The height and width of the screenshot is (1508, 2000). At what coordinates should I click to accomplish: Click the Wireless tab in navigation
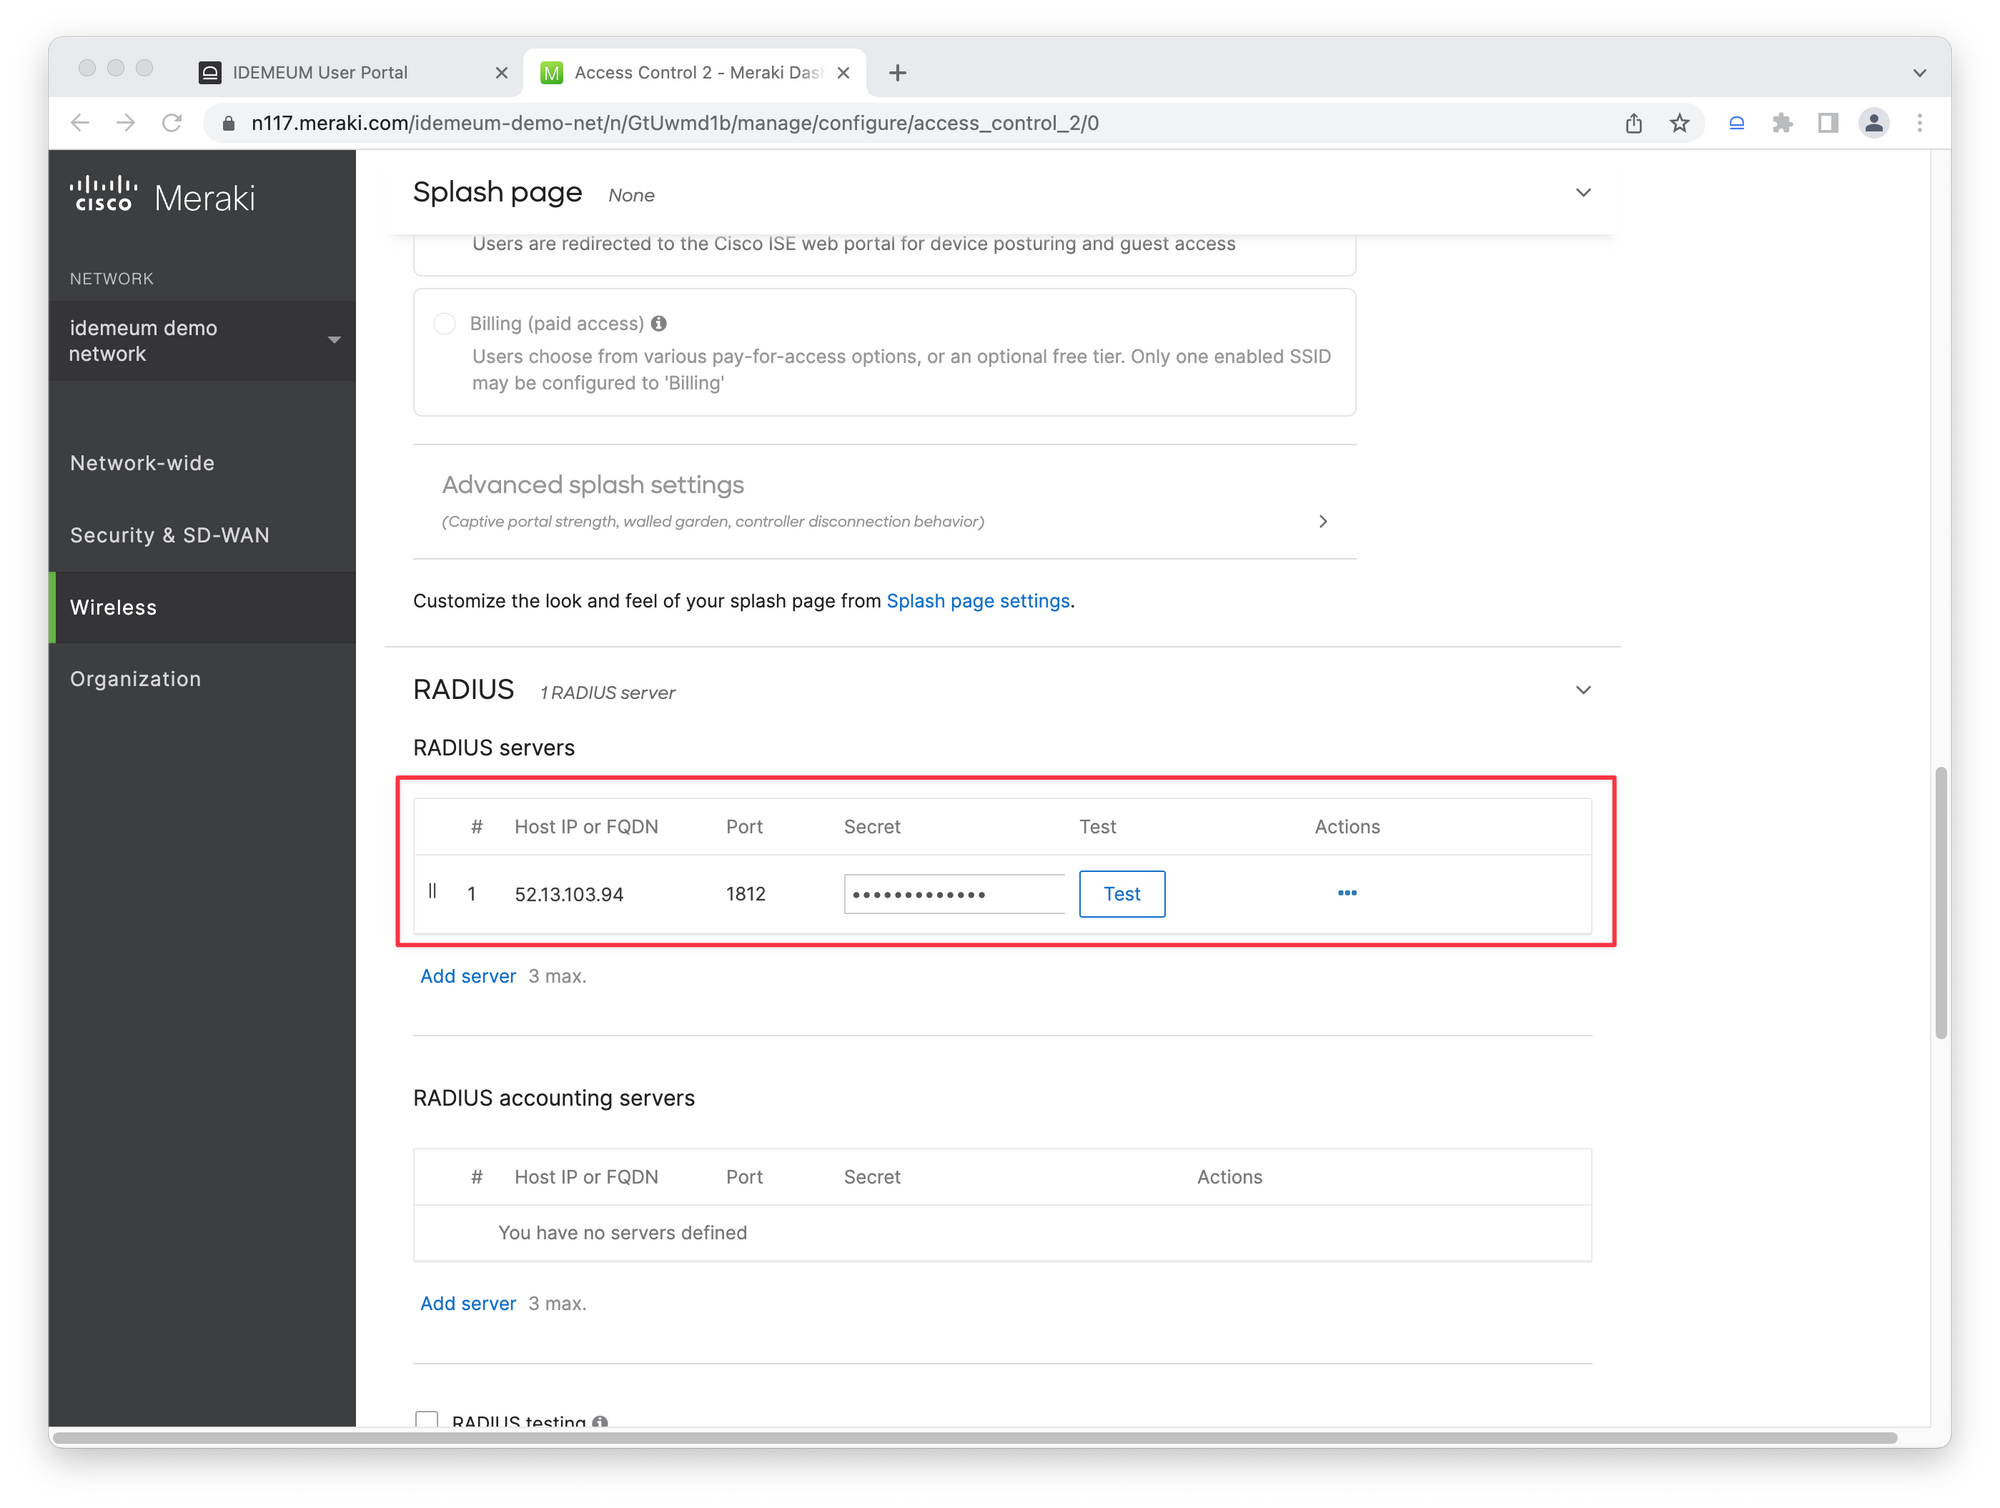[x=112, y=605]
